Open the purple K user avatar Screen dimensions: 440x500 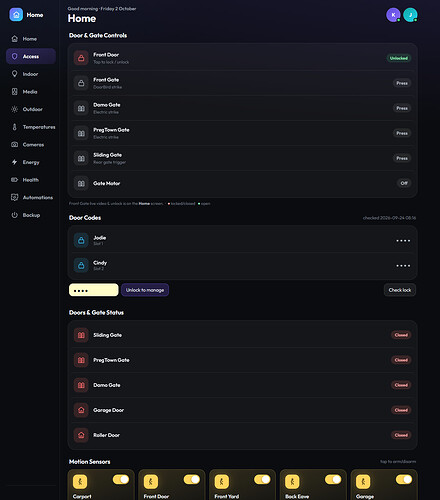(393, 15)
